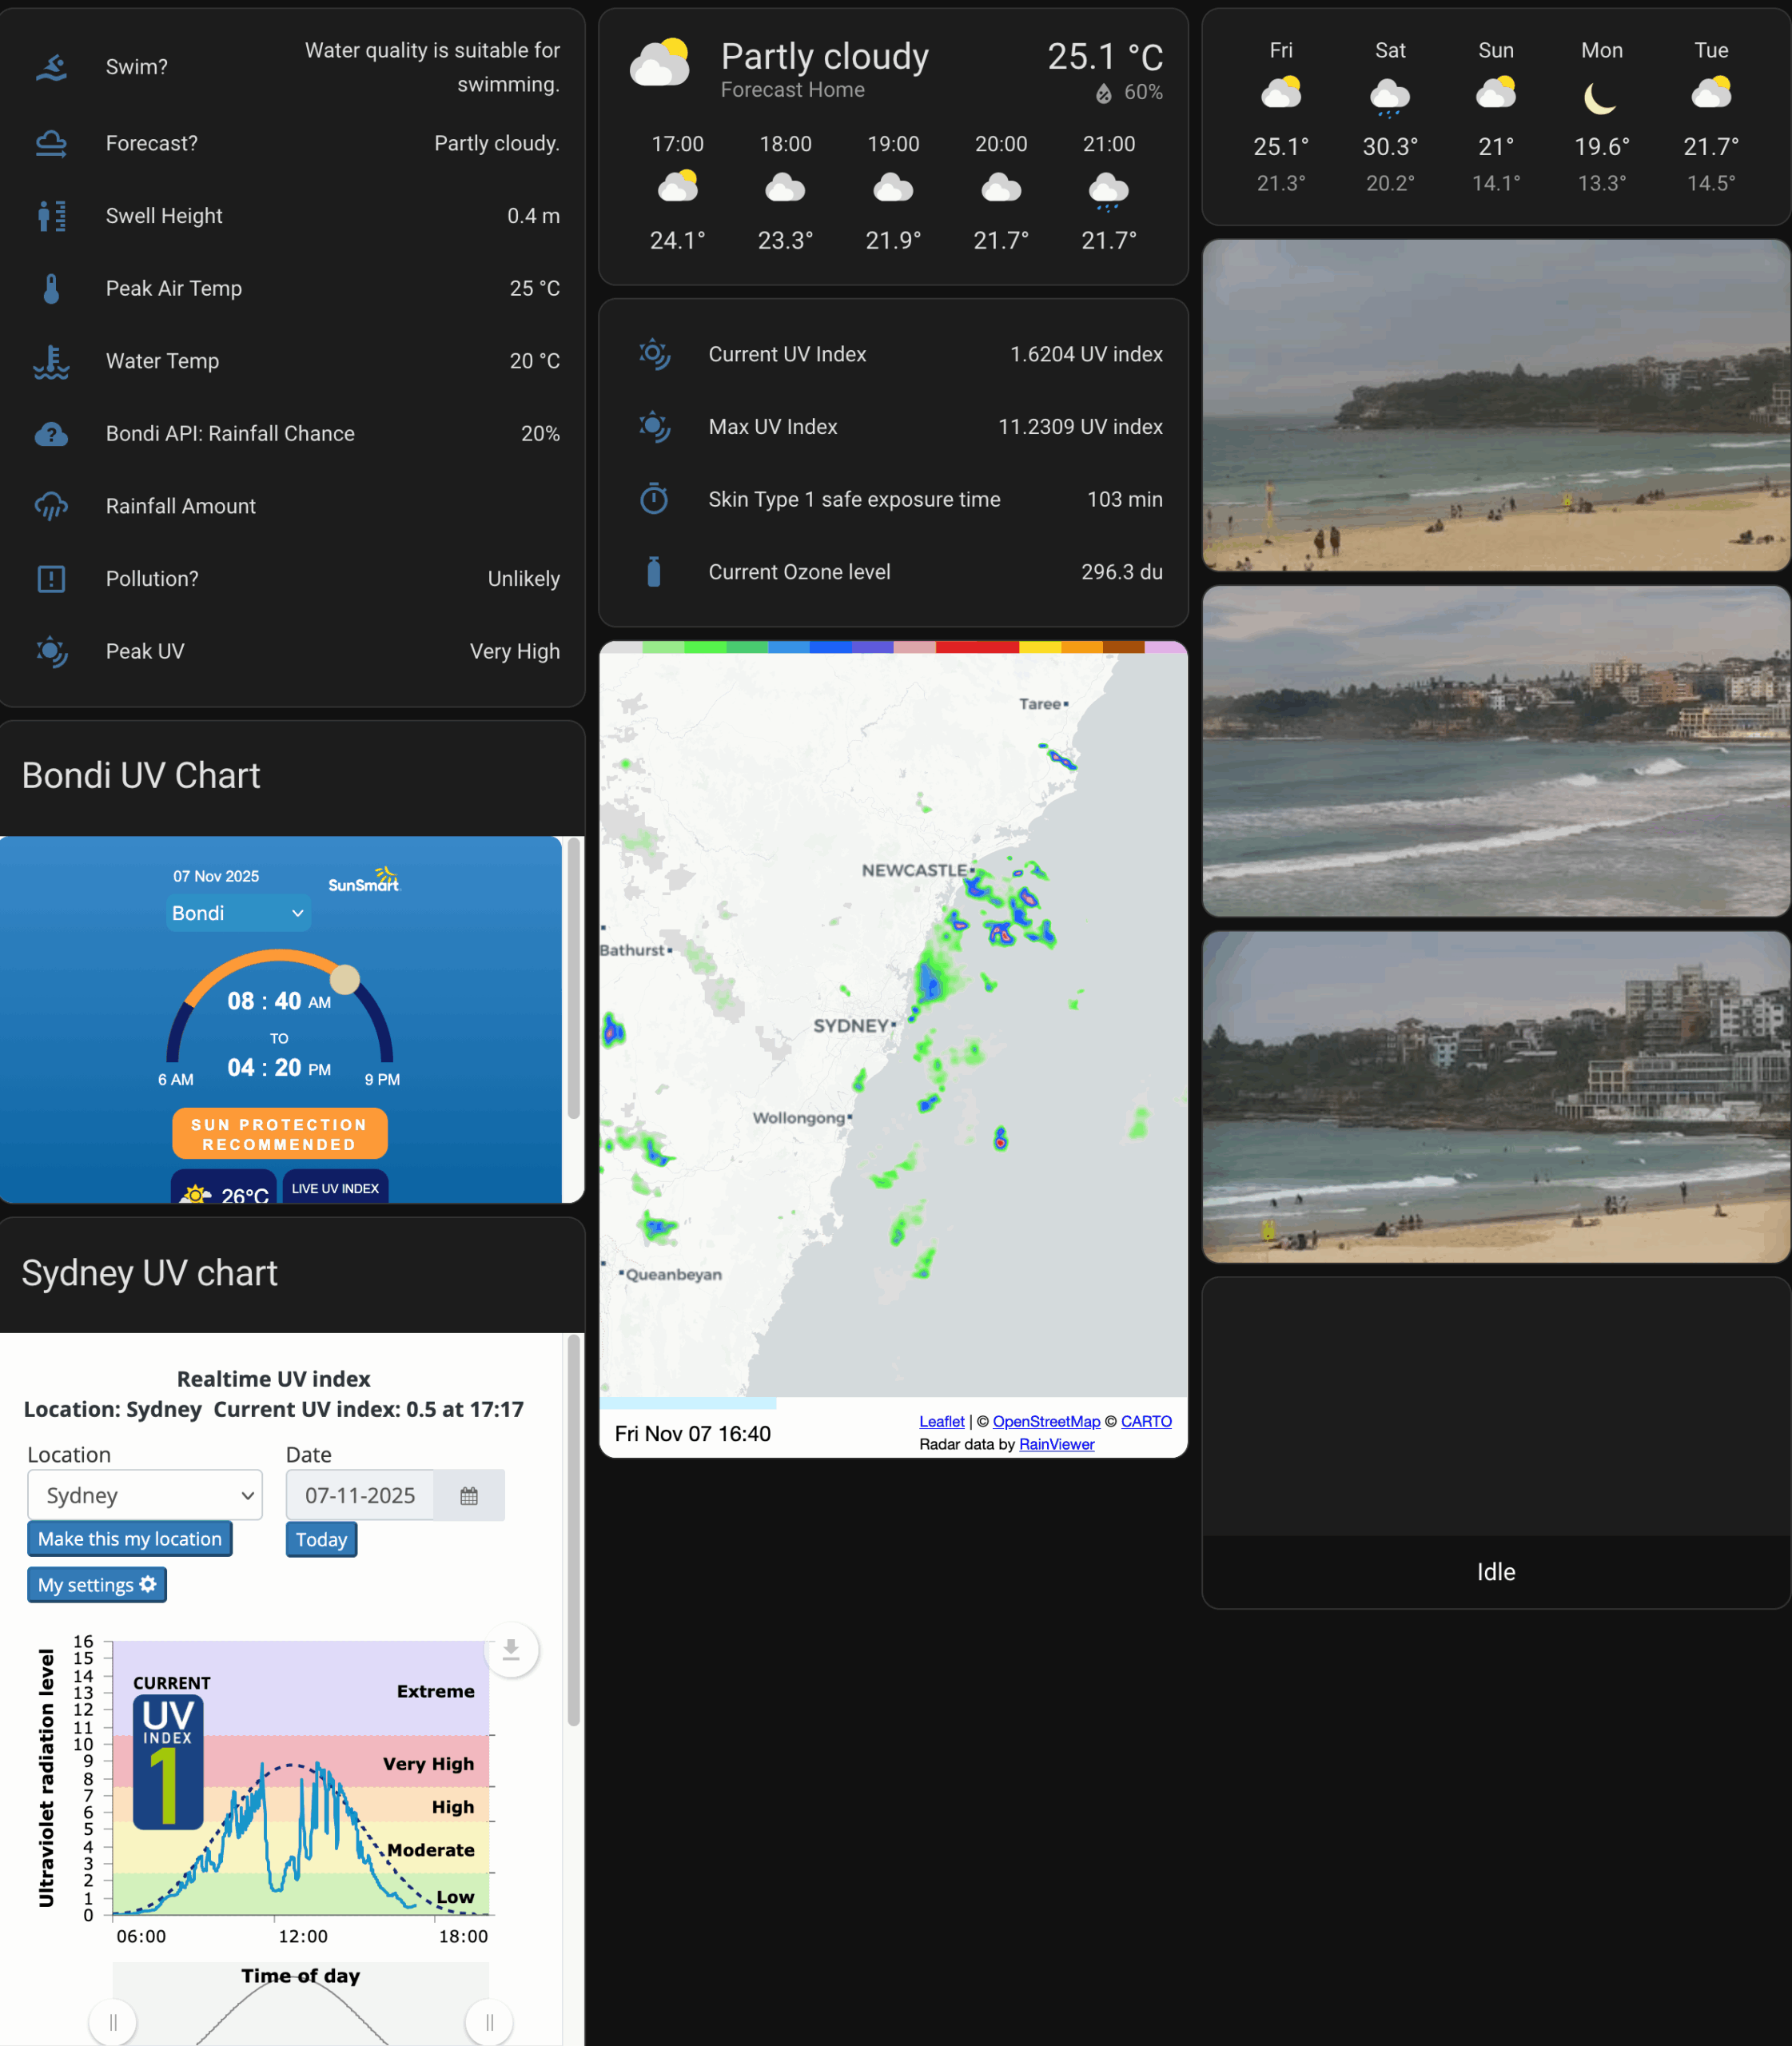Click the Peak Air Temp thermometer icon

(x=51, y=288)
